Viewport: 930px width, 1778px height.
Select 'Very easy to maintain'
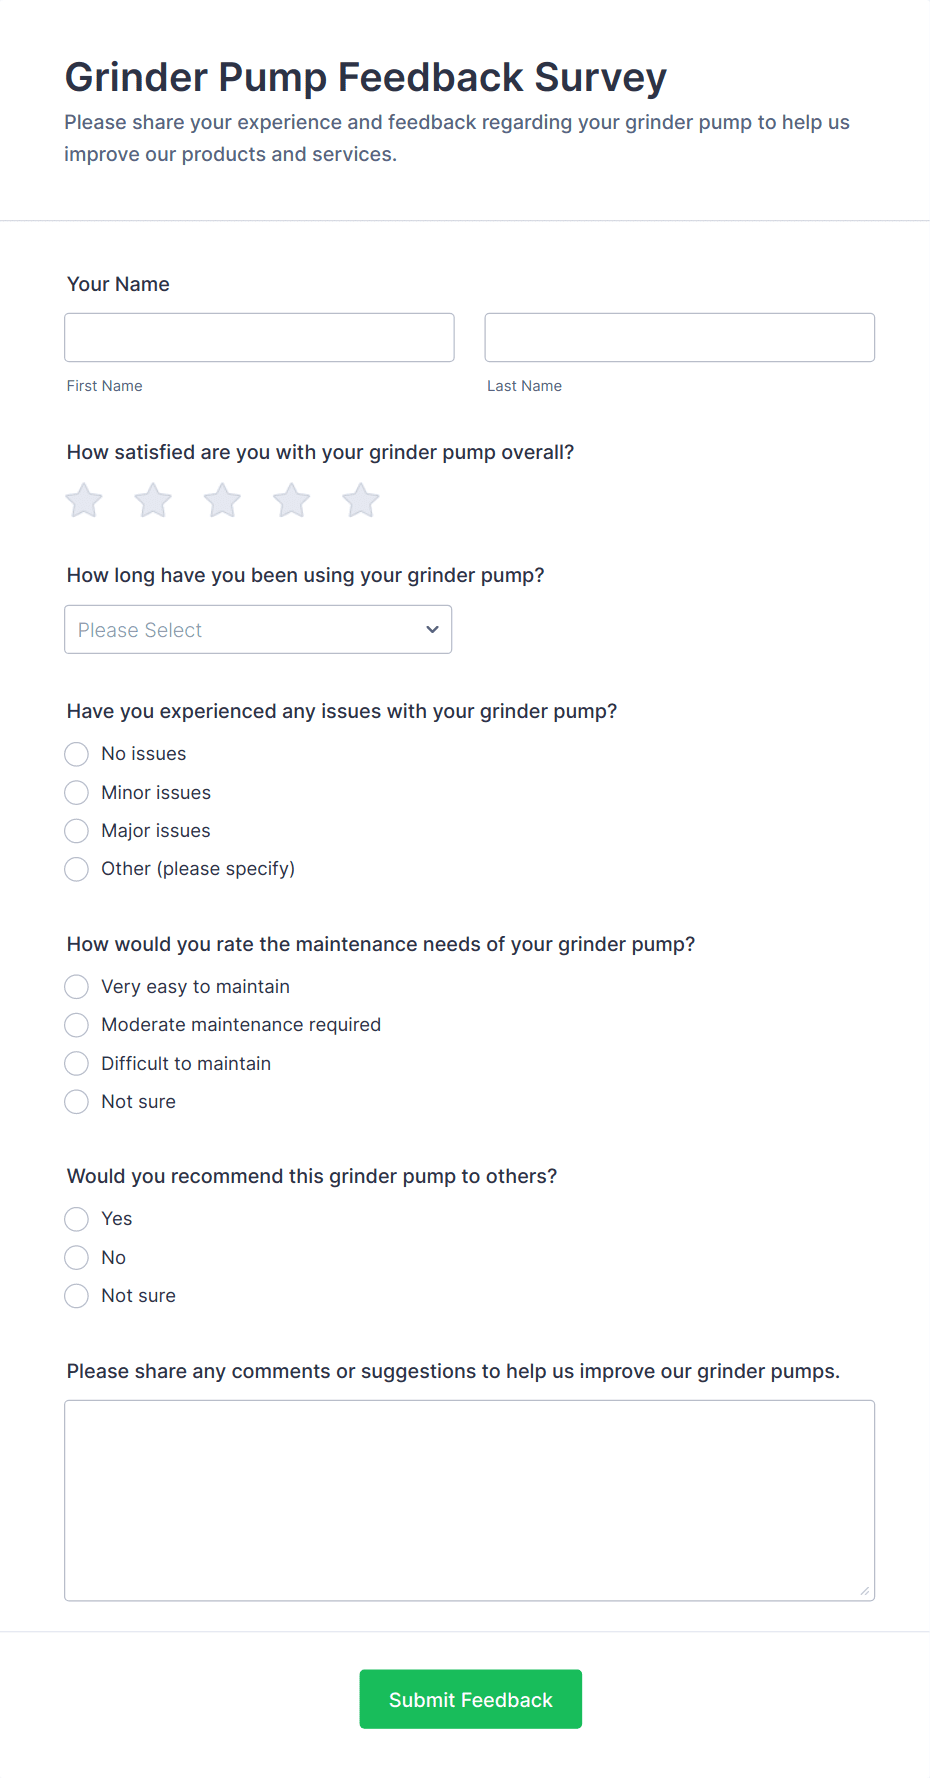(77, 987)
